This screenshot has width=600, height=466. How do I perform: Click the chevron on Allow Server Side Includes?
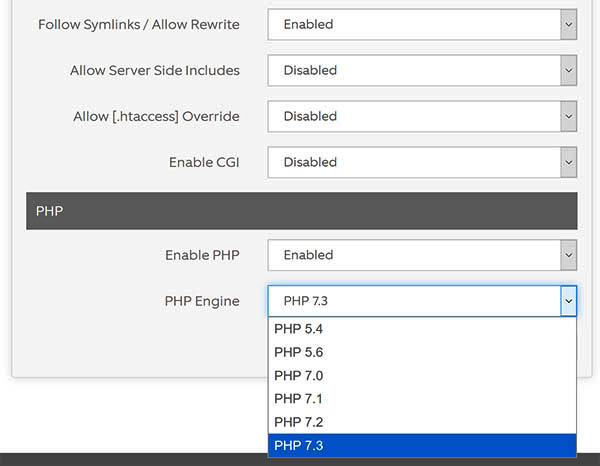click(569, 70)
